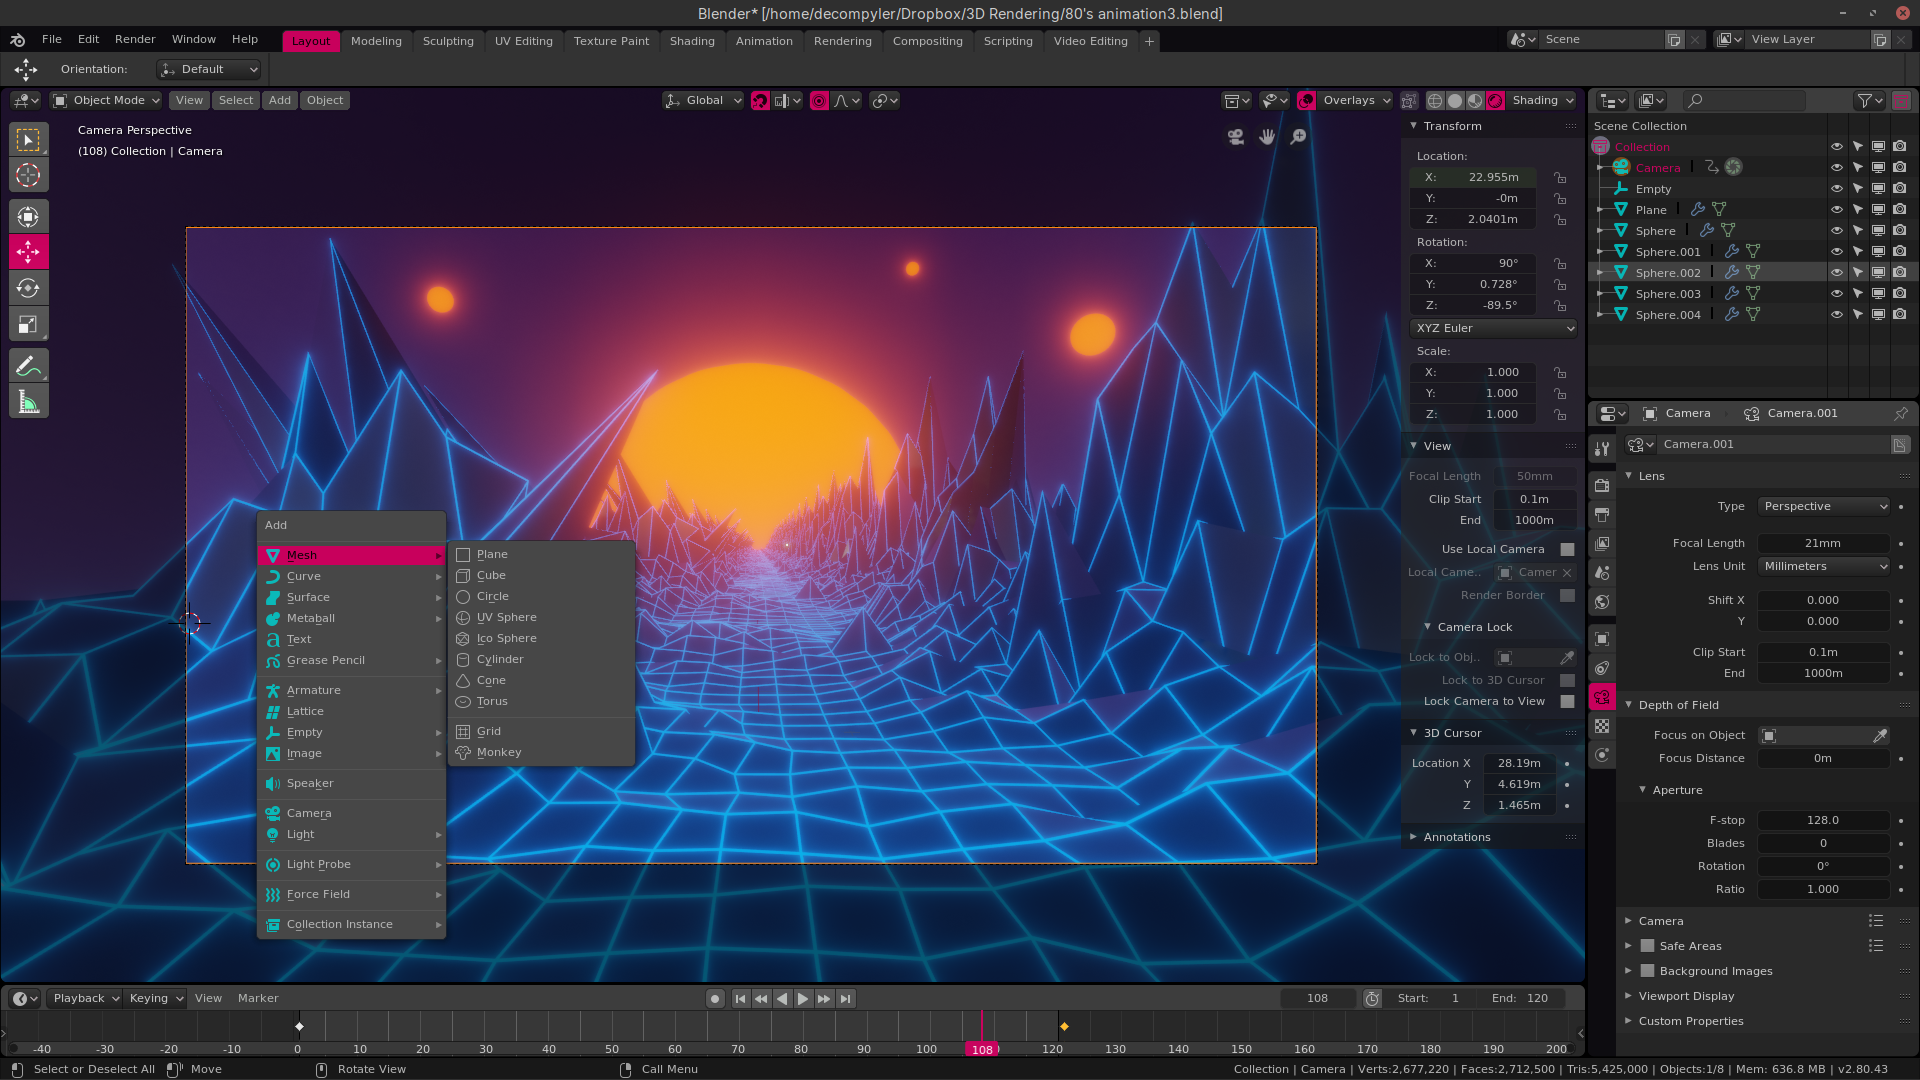Toggle render visibility for Plane
1920x1080 pixels.
pos(1900,209)
